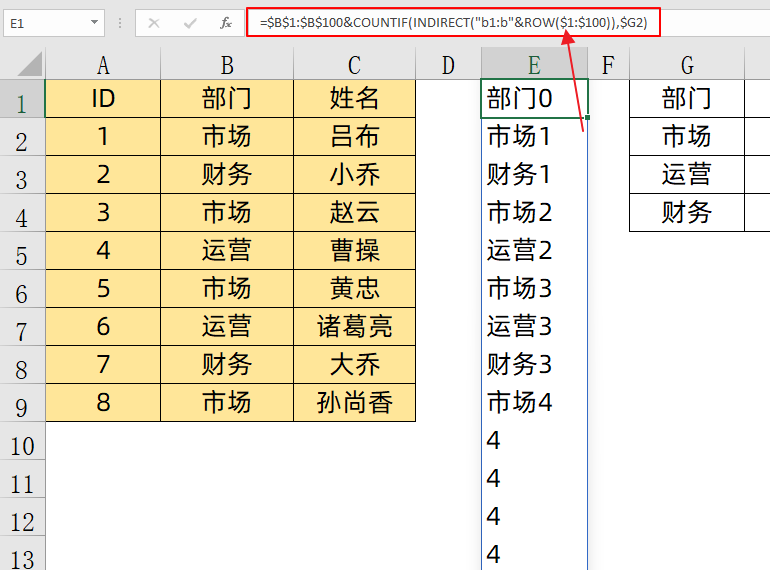Click the cell showing 财务1

(x=534, y=174)
